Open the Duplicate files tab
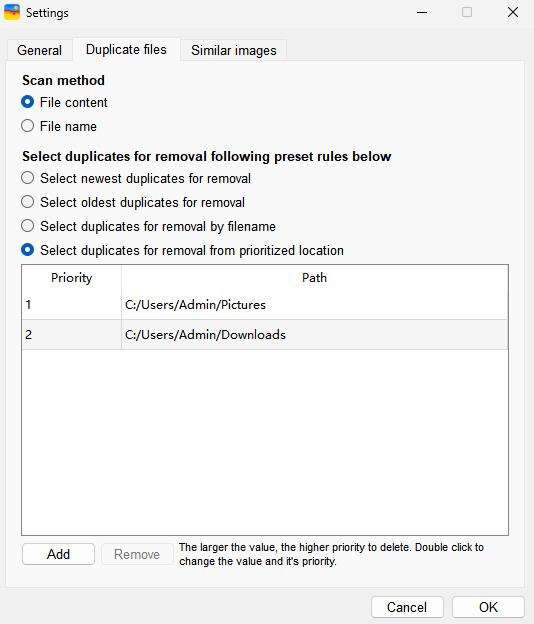Viewport: 534px width, 624px height. tap(126, 49)
